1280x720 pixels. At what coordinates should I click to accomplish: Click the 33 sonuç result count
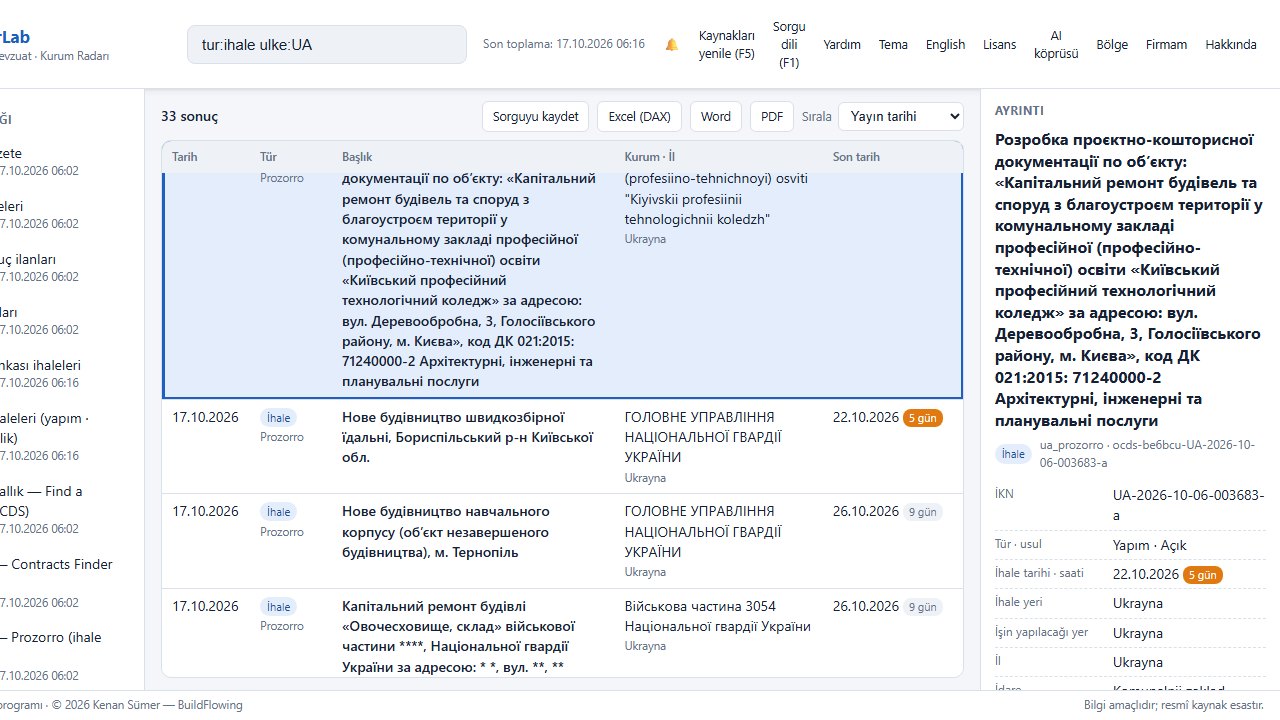190,117
